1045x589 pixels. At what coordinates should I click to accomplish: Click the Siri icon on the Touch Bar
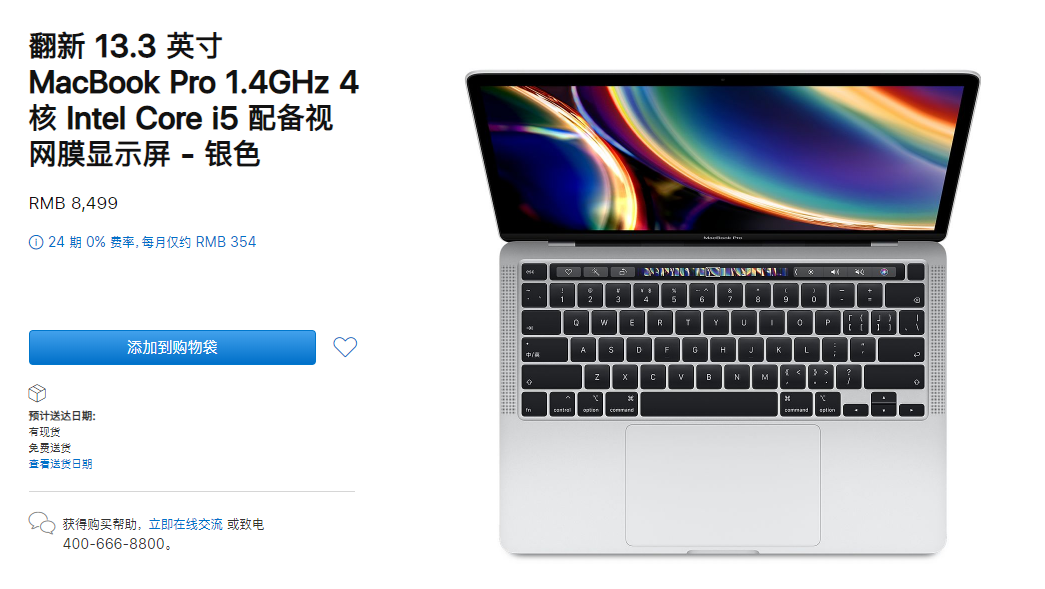(x=884, y=272)
